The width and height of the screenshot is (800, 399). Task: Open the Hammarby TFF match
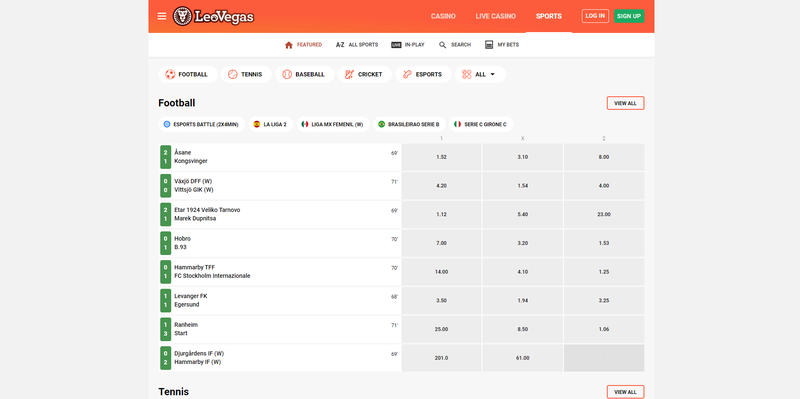point(280,272)
